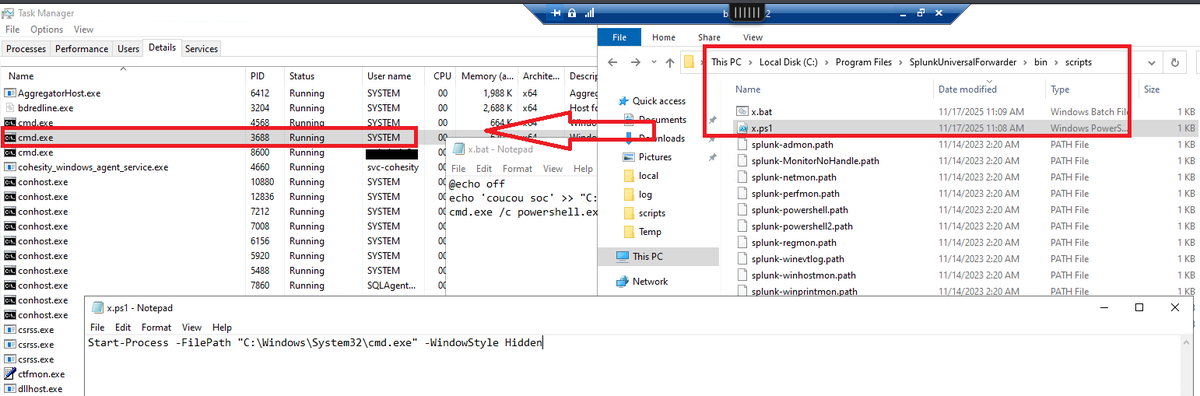Viewport: 1200px width, 396px height.
Task: Open the Options menu in Task Manager
Action: point(46,30)
